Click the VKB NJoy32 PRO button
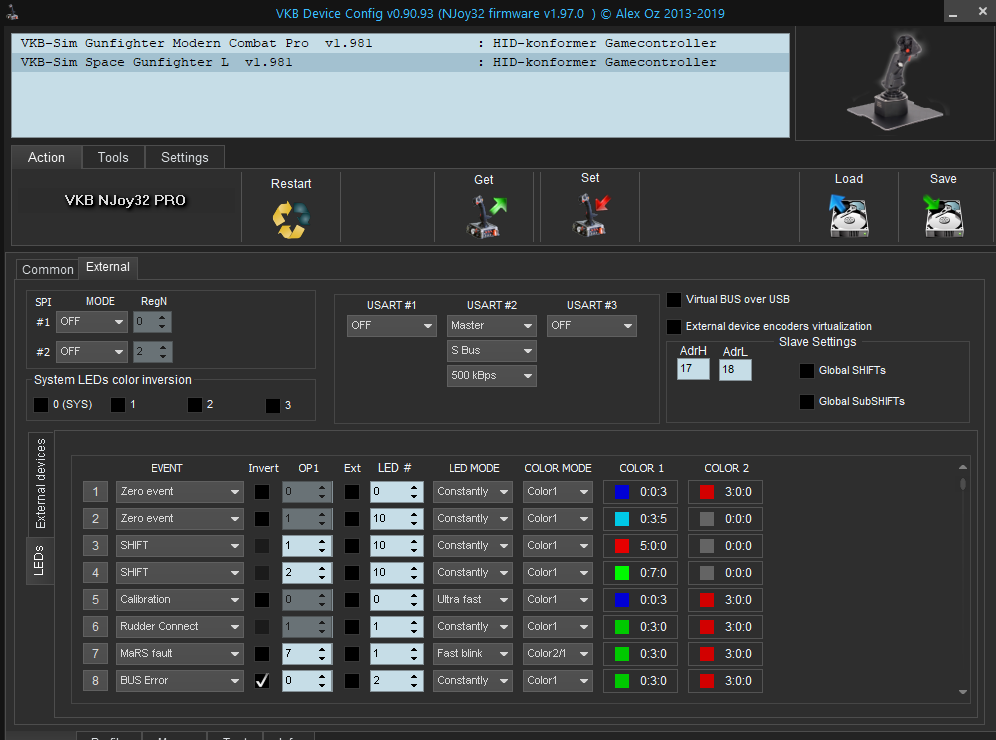 [x=125, y=200]
